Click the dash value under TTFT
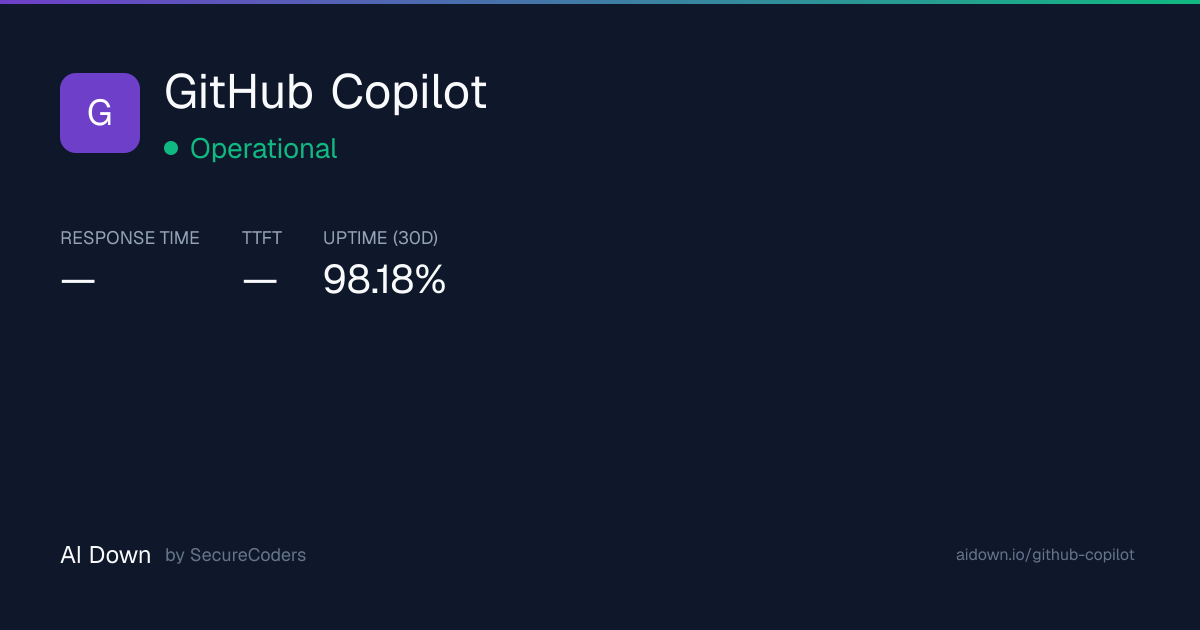 [x=259, y=281]
